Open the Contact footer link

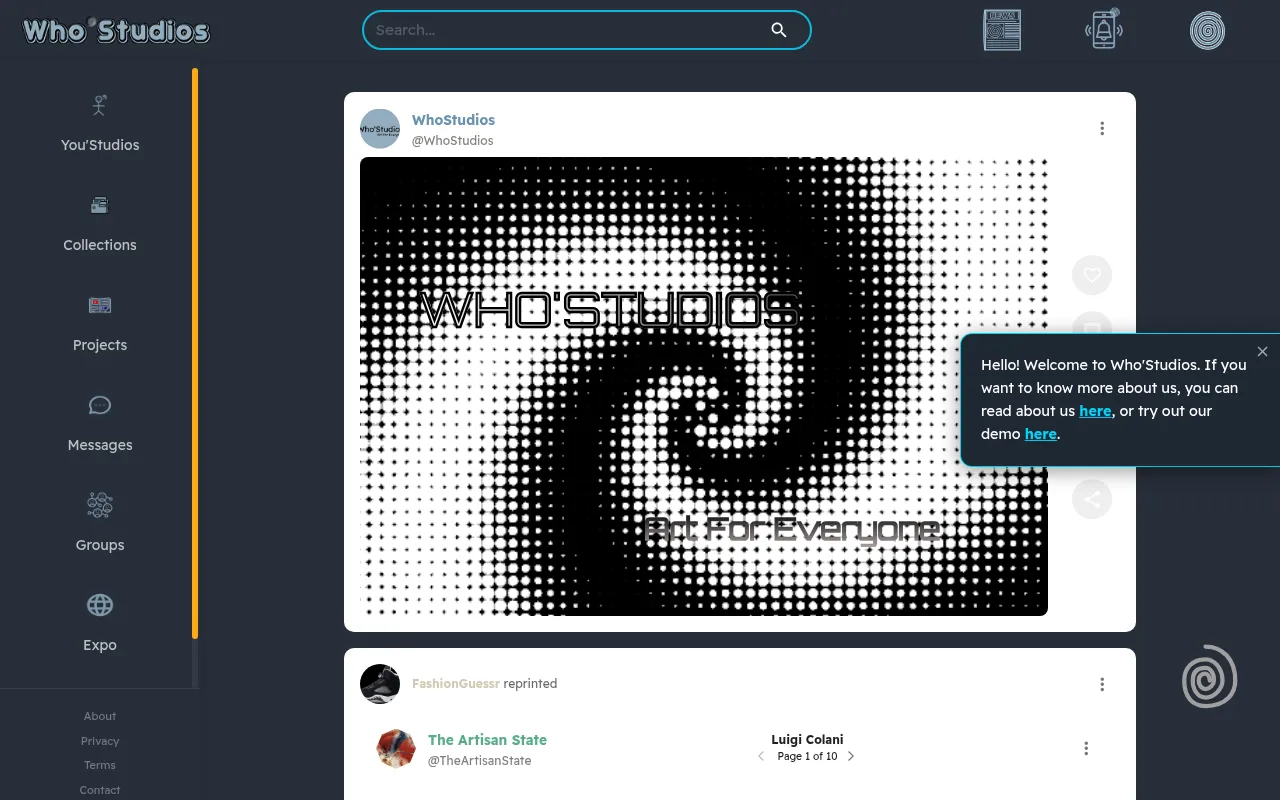(100, 790)
